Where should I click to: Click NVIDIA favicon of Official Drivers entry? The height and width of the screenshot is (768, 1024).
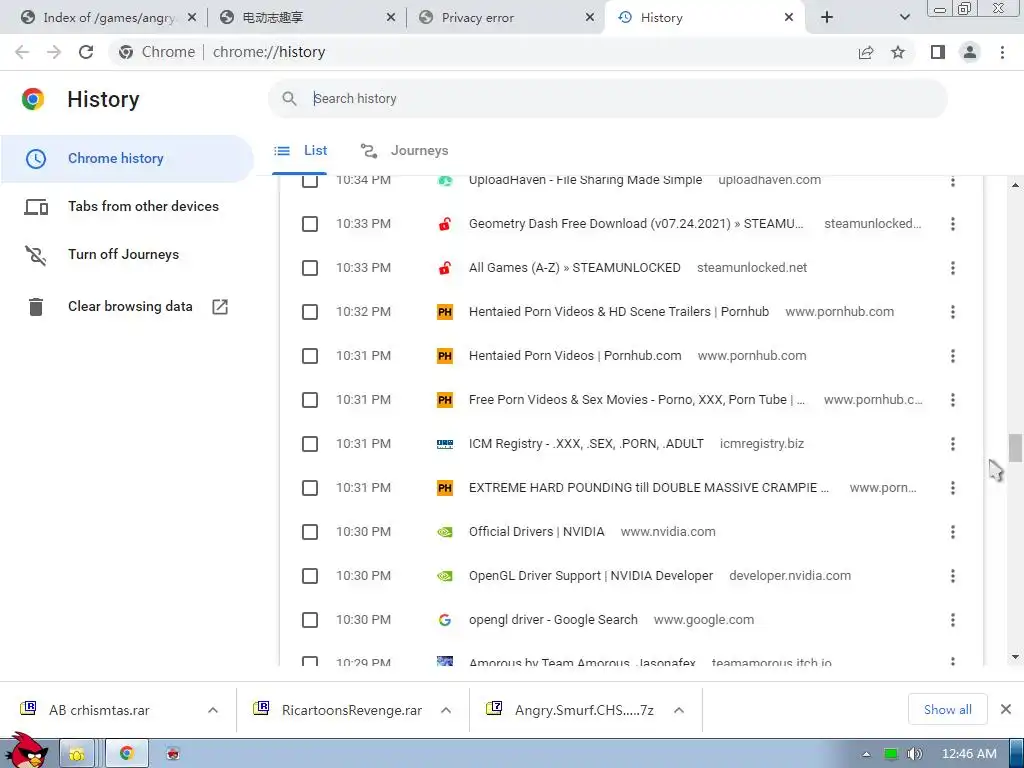(445, 532)
